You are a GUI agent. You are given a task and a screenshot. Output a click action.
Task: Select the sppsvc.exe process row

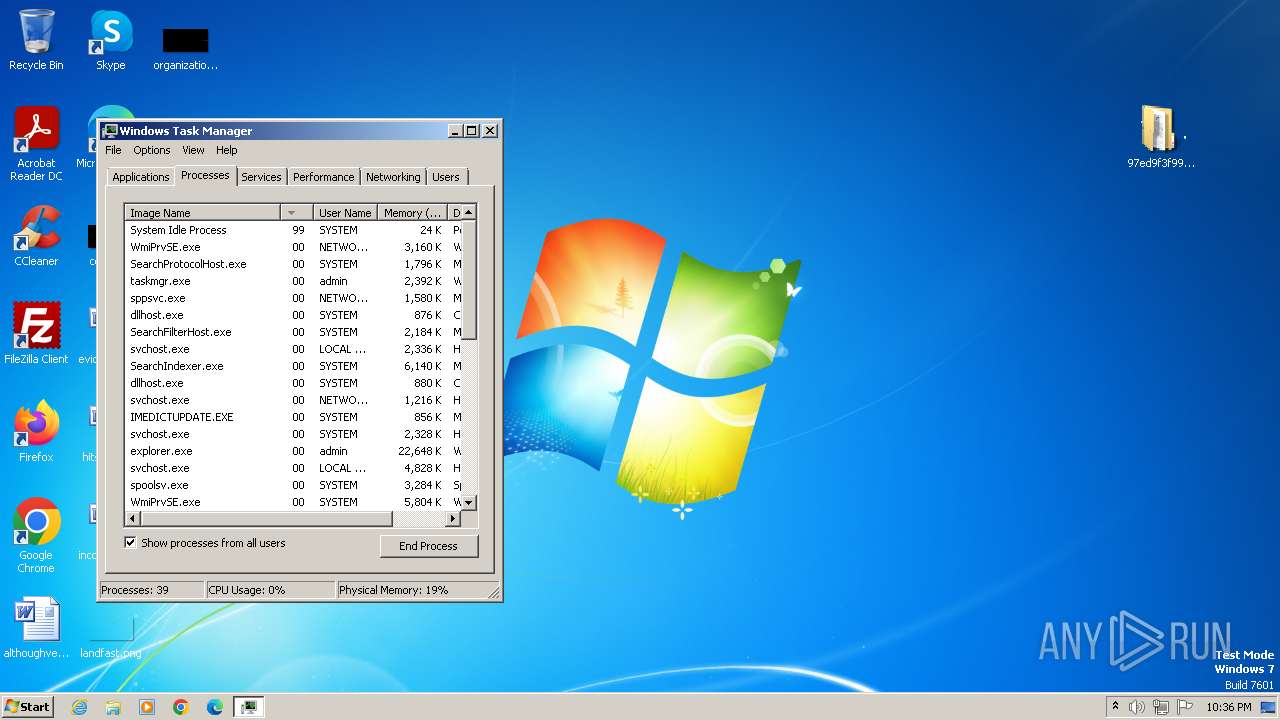click(293, 298)
